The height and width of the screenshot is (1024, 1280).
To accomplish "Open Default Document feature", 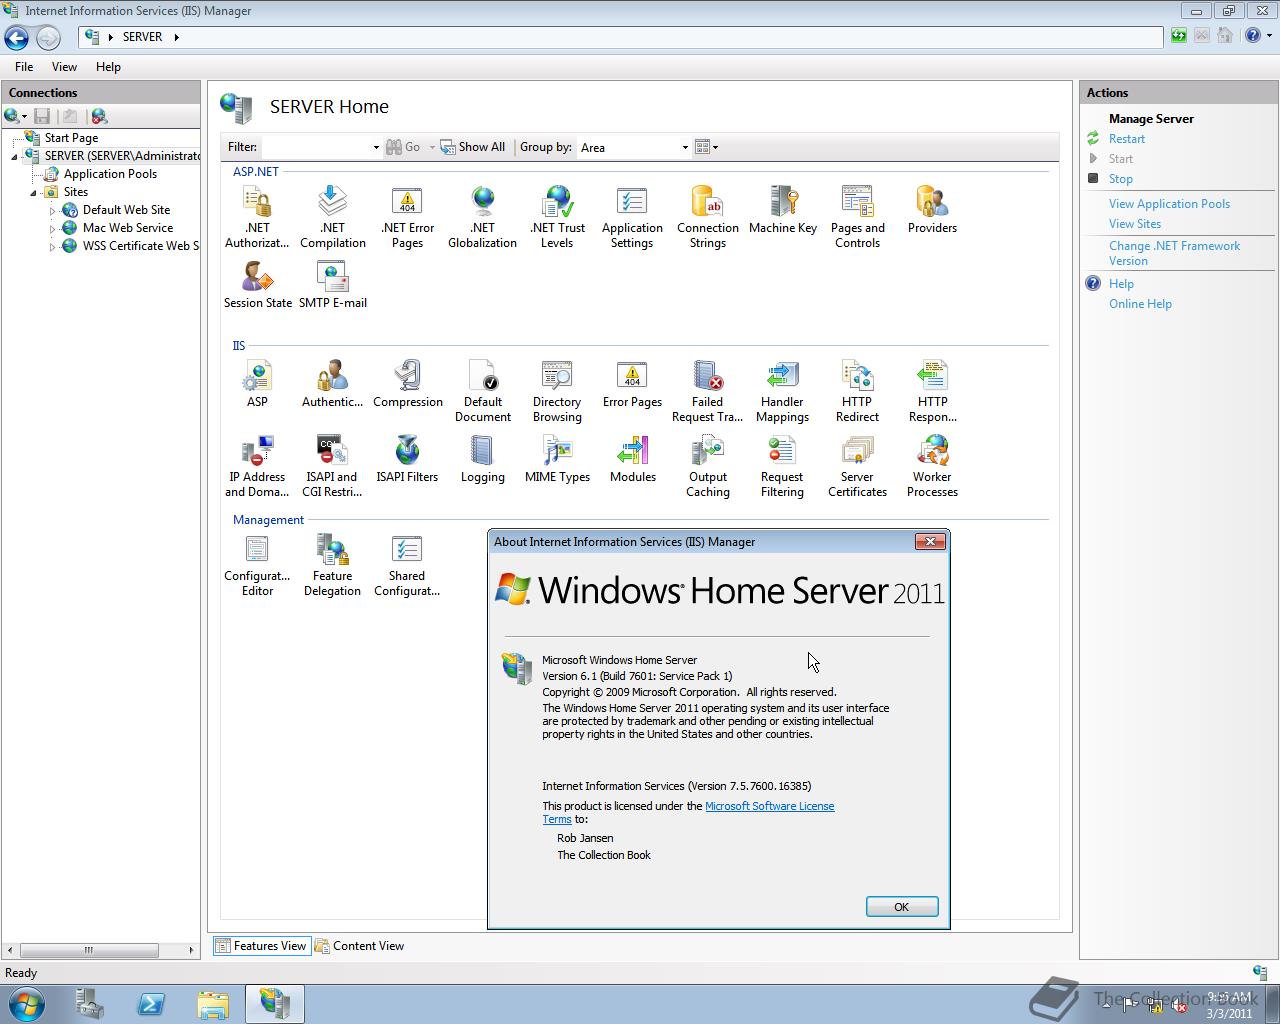I will click(482, 391).
